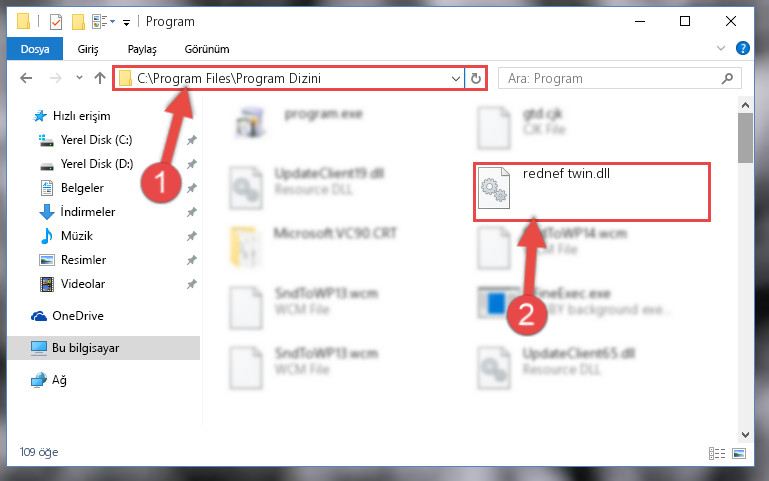
Task: Click the Up directory arrow
Action: pos(100,78)
